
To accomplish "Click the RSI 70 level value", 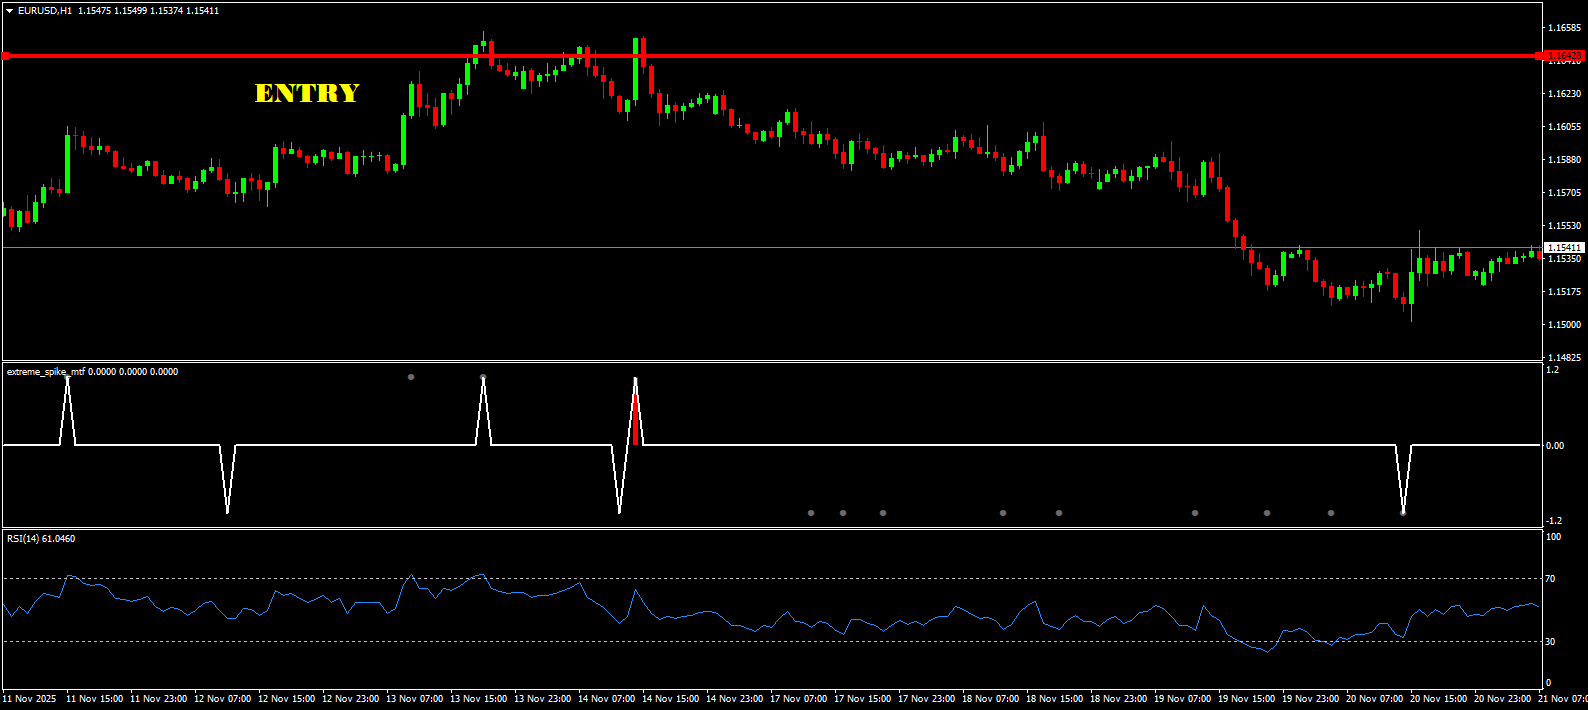I will (x=1550, y=579).
